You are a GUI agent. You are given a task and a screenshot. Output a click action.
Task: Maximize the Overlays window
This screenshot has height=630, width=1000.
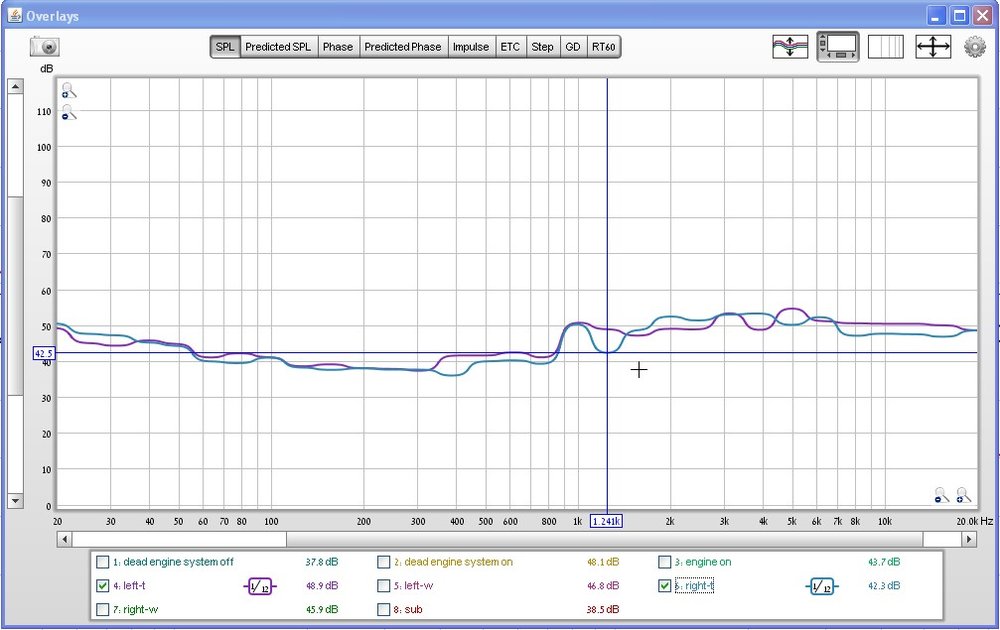(959, 16)
